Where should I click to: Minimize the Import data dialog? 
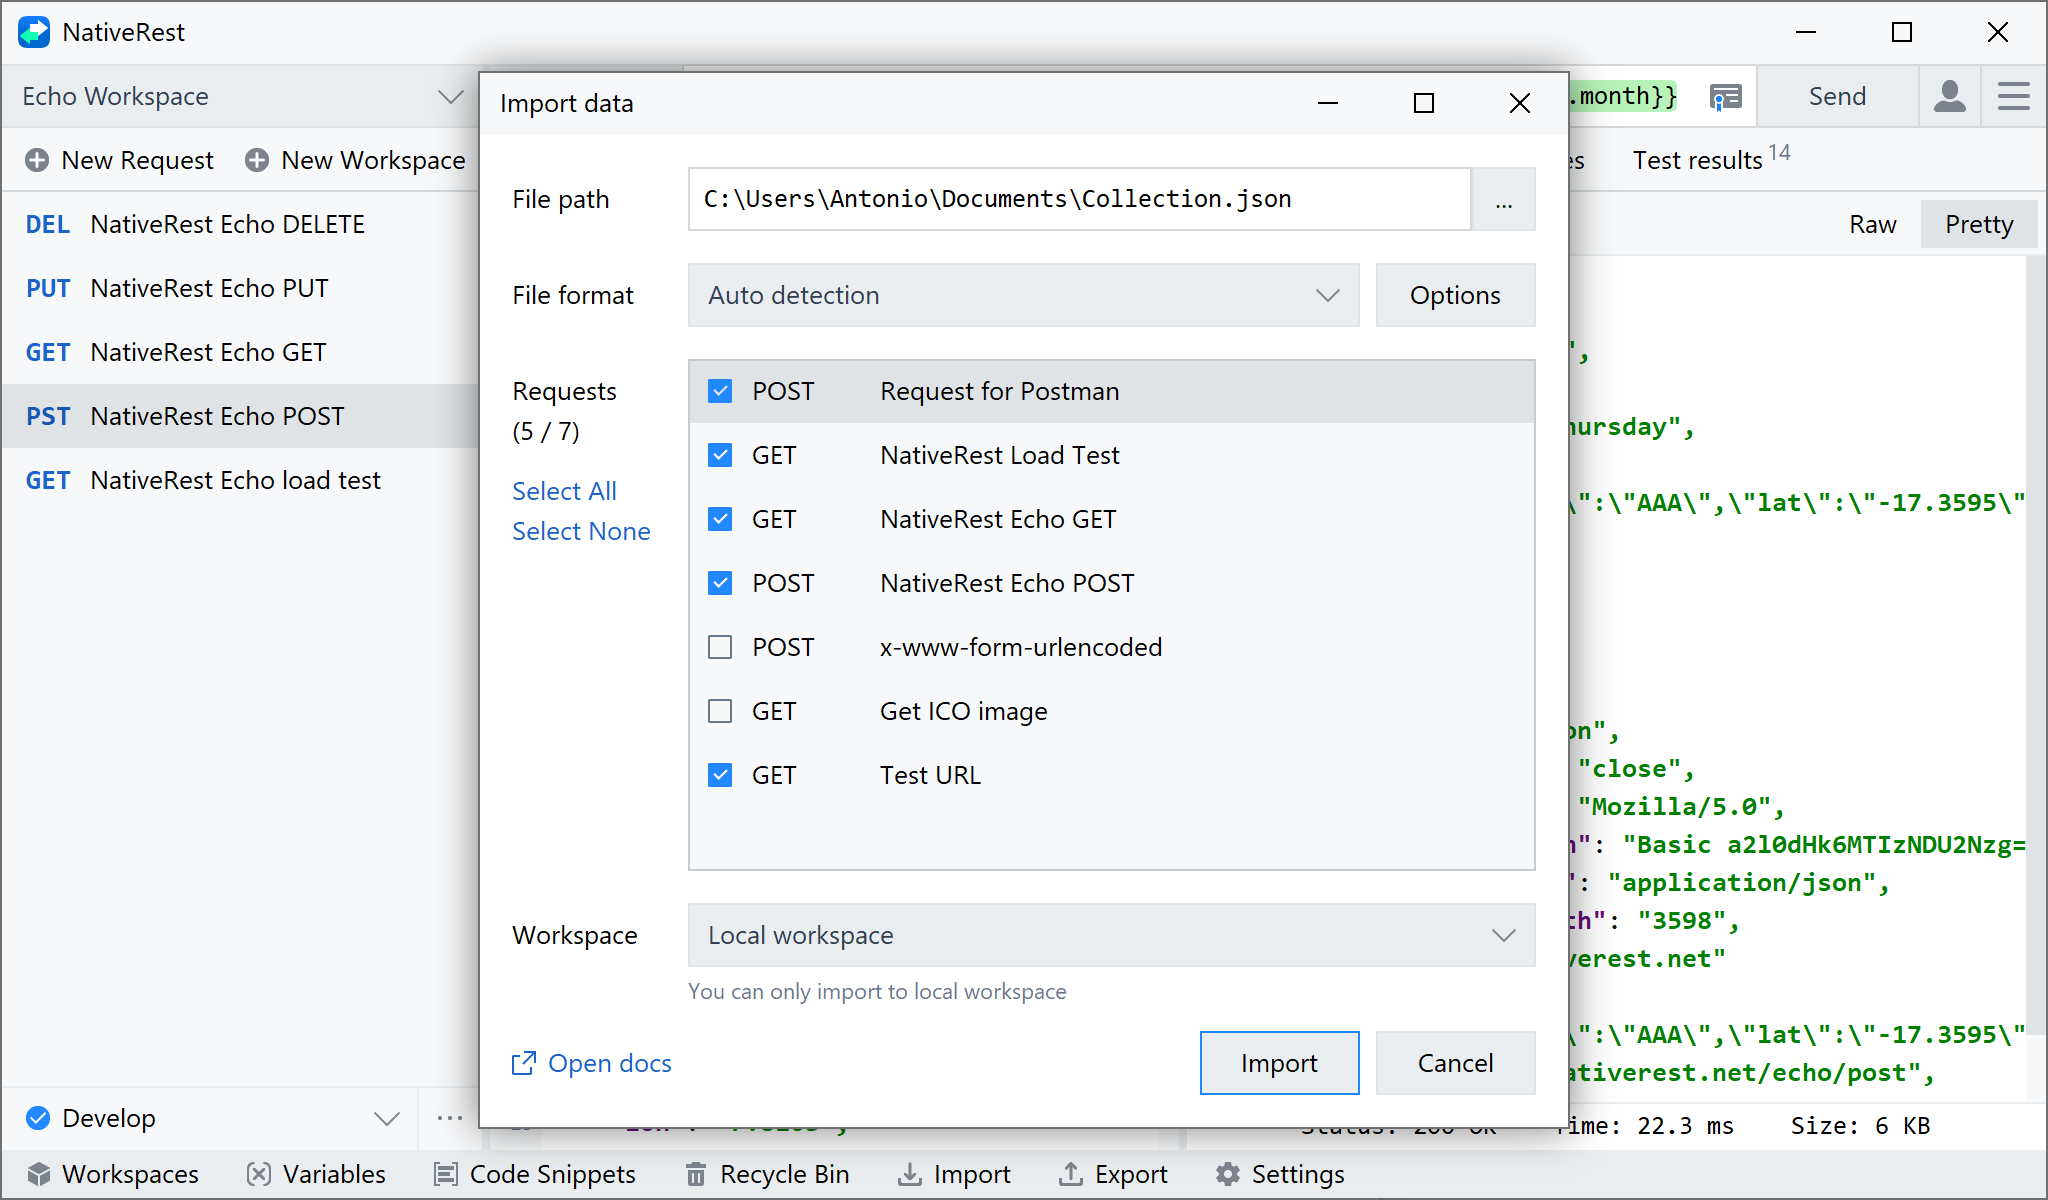[x=1327, y=103]
